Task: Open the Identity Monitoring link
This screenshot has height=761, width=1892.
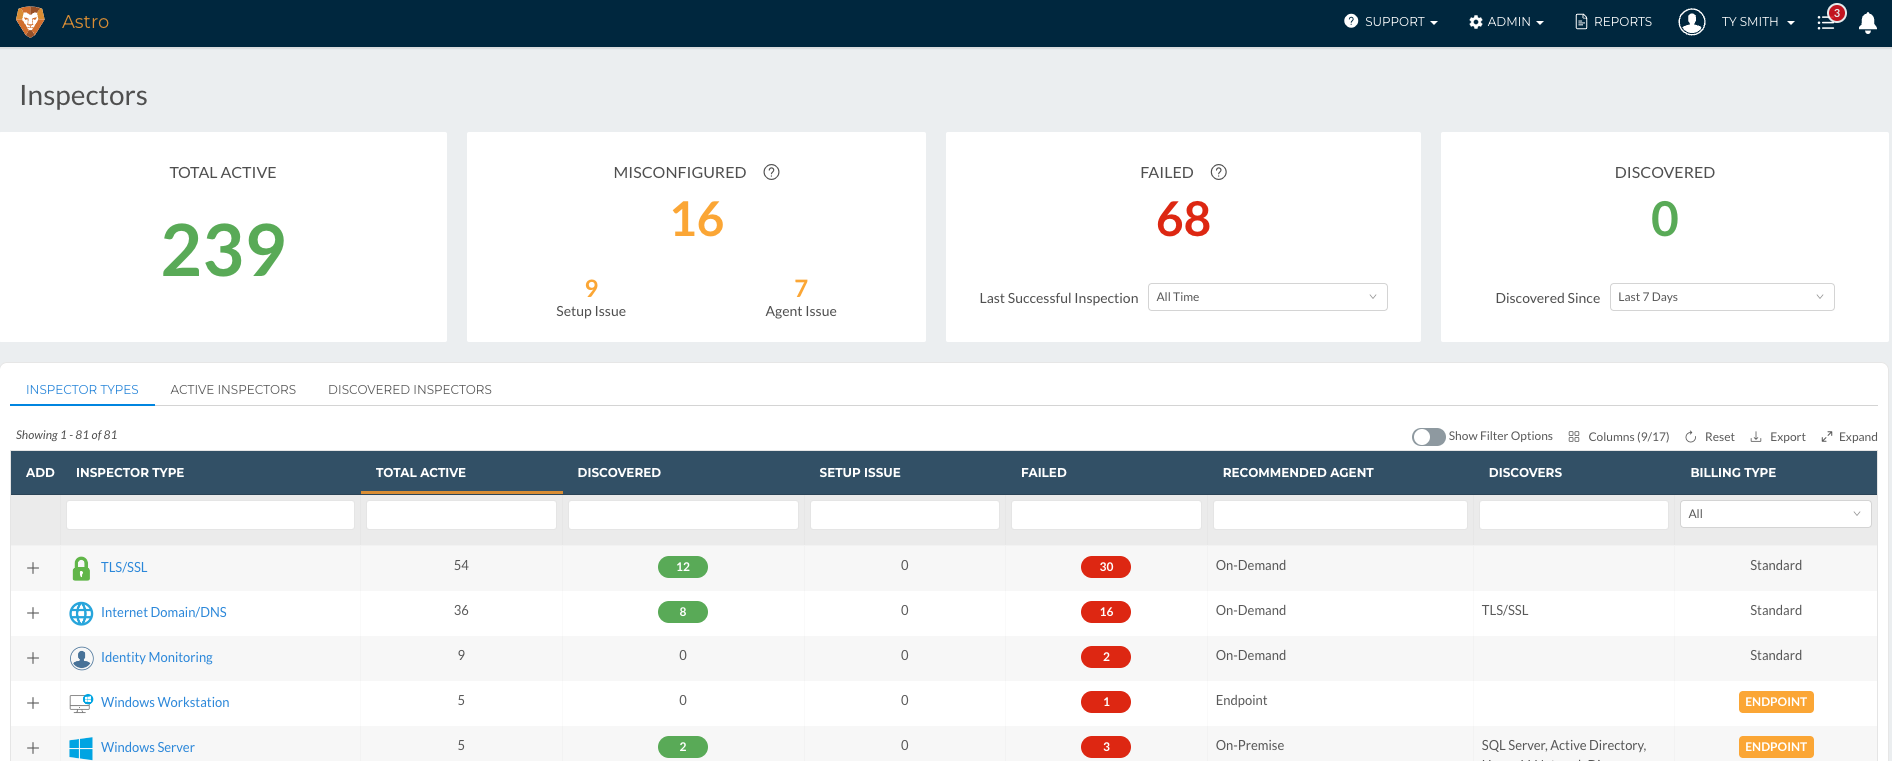Action: (156, 658)
